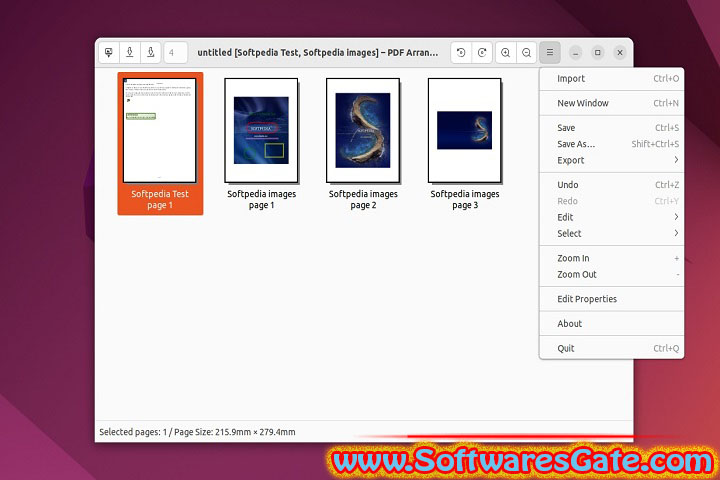Select Save As… menu entry
The height and width of the screenshot is (480, 720).
coord(612,144)
